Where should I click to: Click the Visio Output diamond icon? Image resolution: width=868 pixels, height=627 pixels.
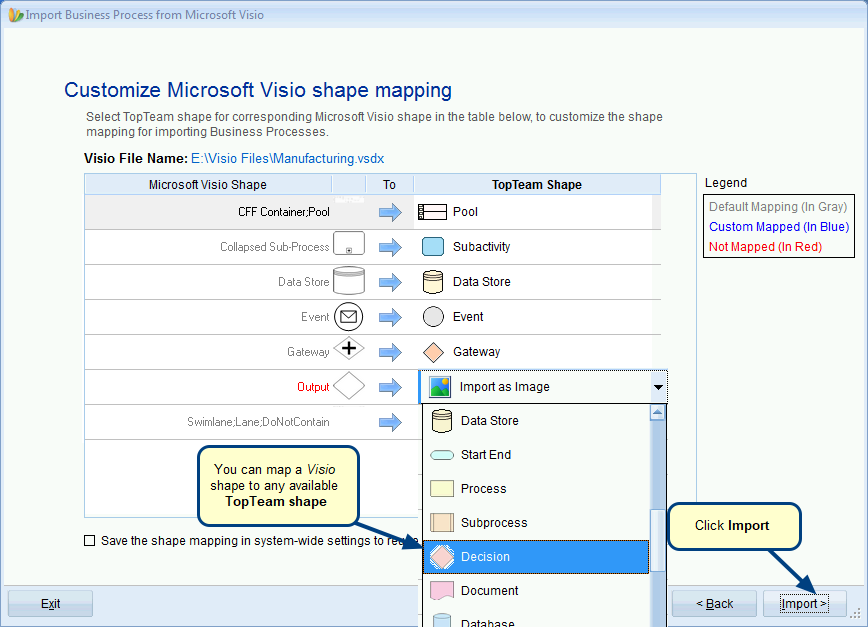349,386
